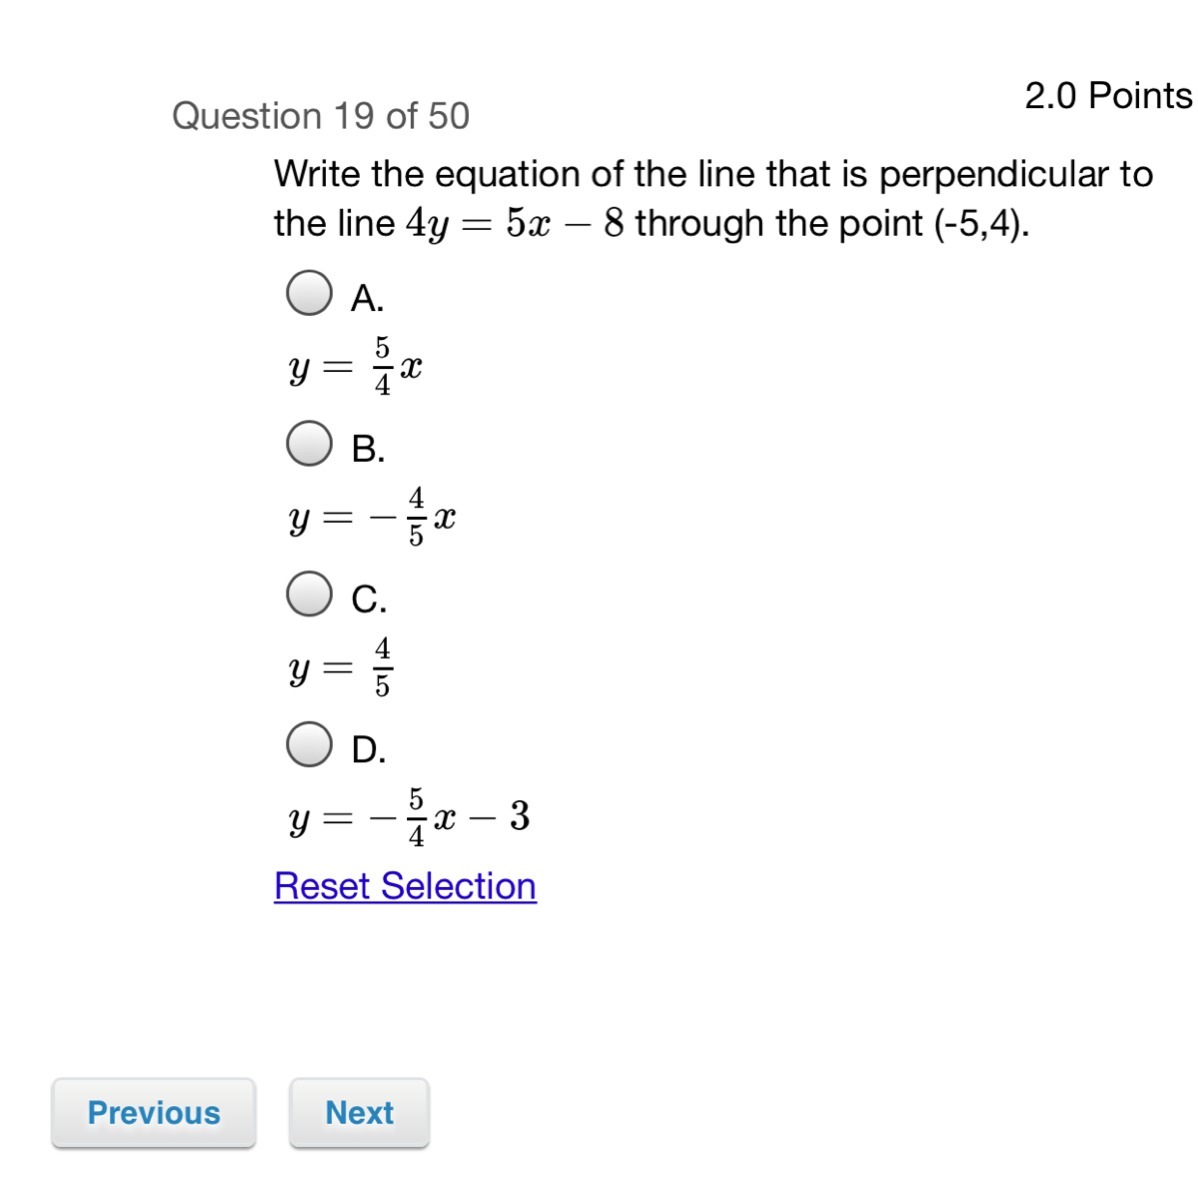The height and width of the screenshot is (1200, 1198).
Task: Click the 'A.' answer label
Action: point(367,298)
